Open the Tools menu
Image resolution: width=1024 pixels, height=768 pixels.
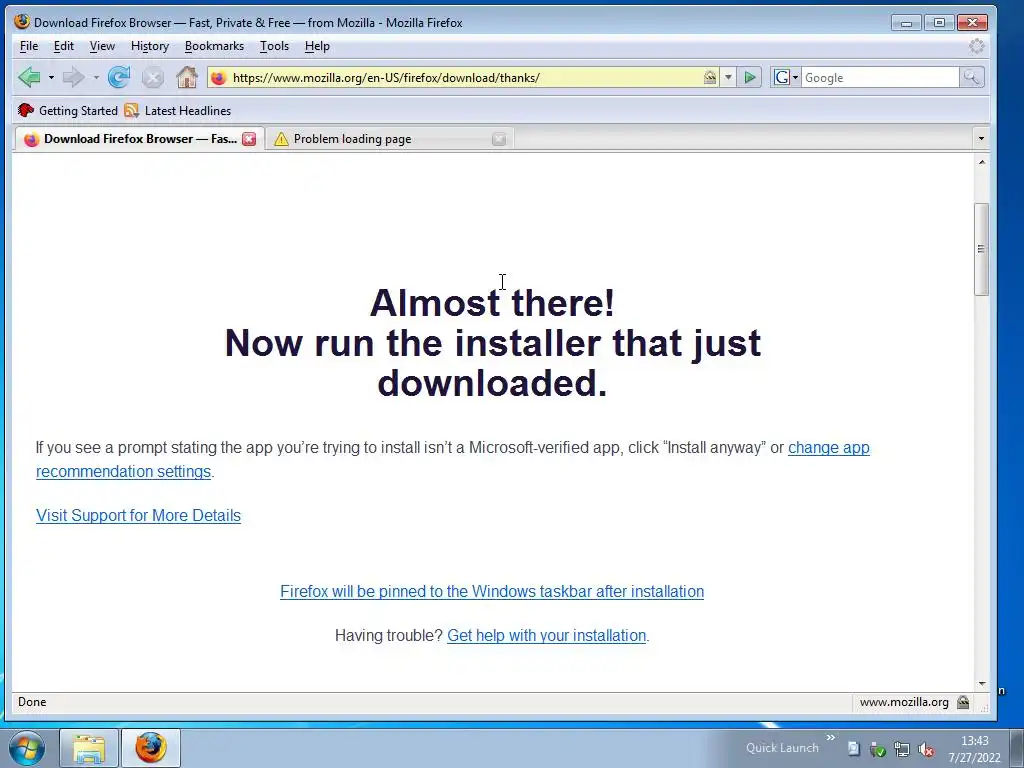pyautogui.click(x=274, y=46)
